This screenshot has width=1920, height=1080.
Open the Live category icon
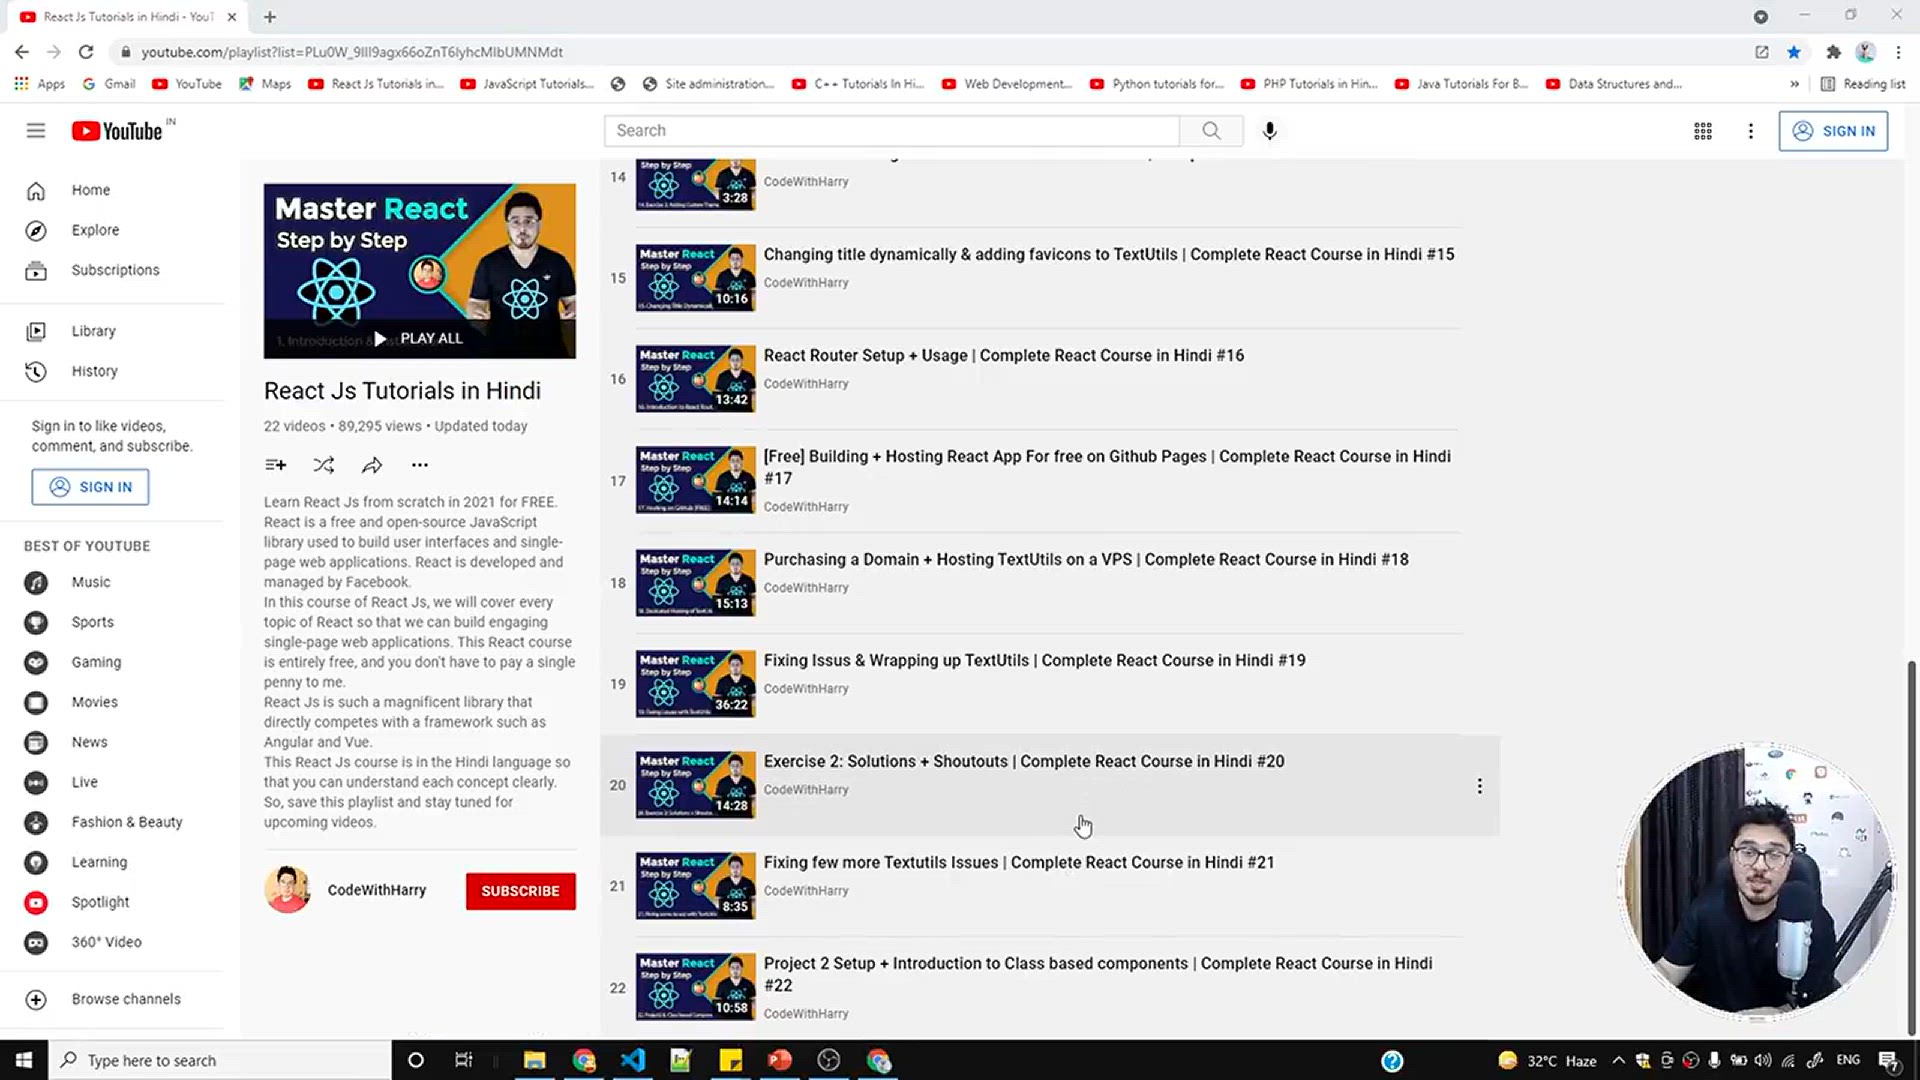tap(36, 782)
